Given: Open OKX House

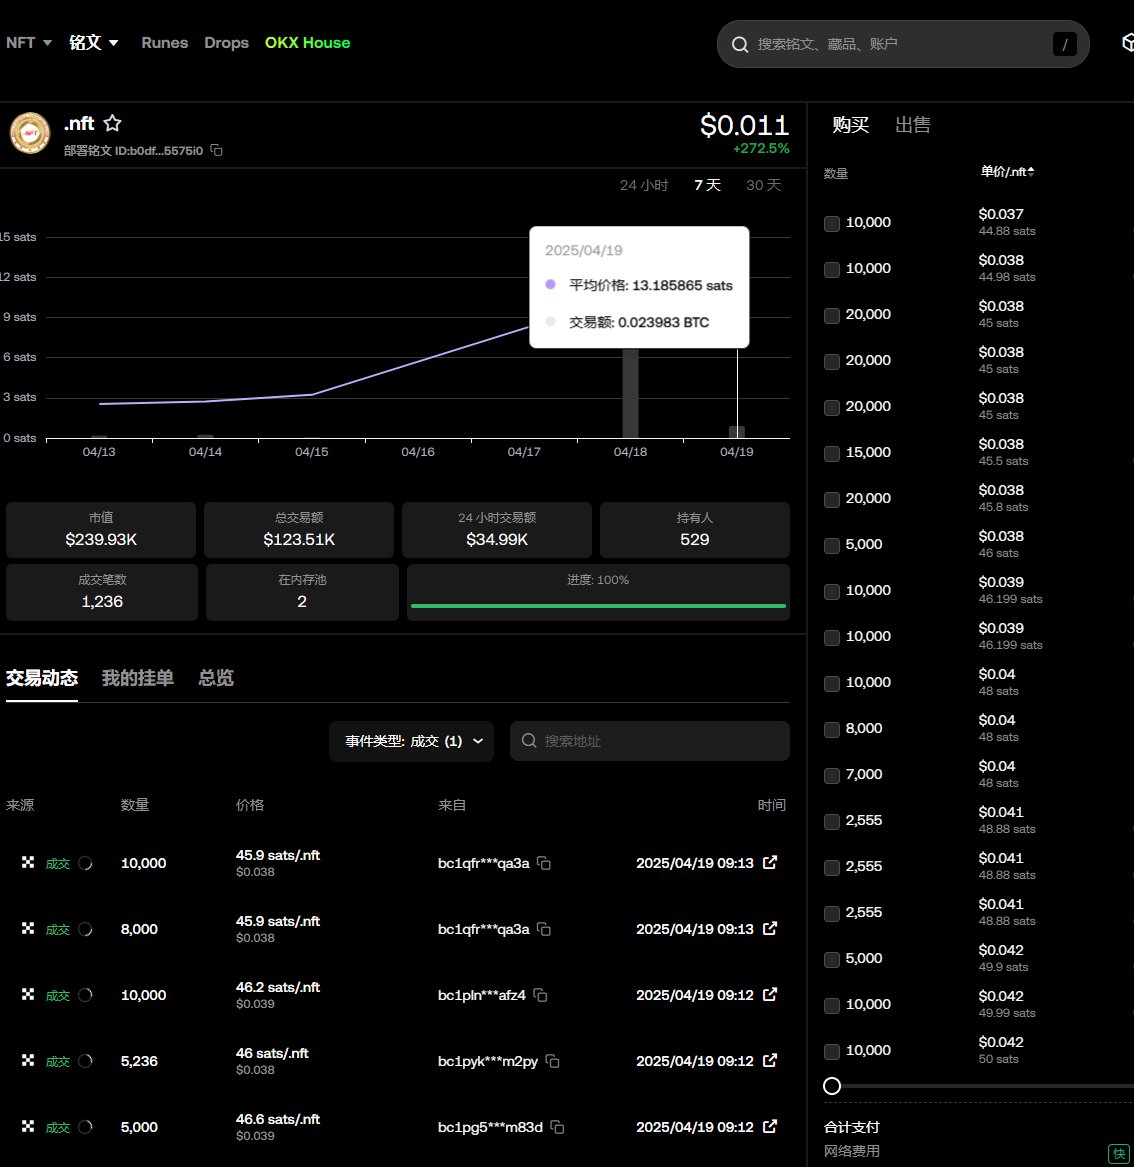Looking at the screenshot, I should [x=307, y=43].
